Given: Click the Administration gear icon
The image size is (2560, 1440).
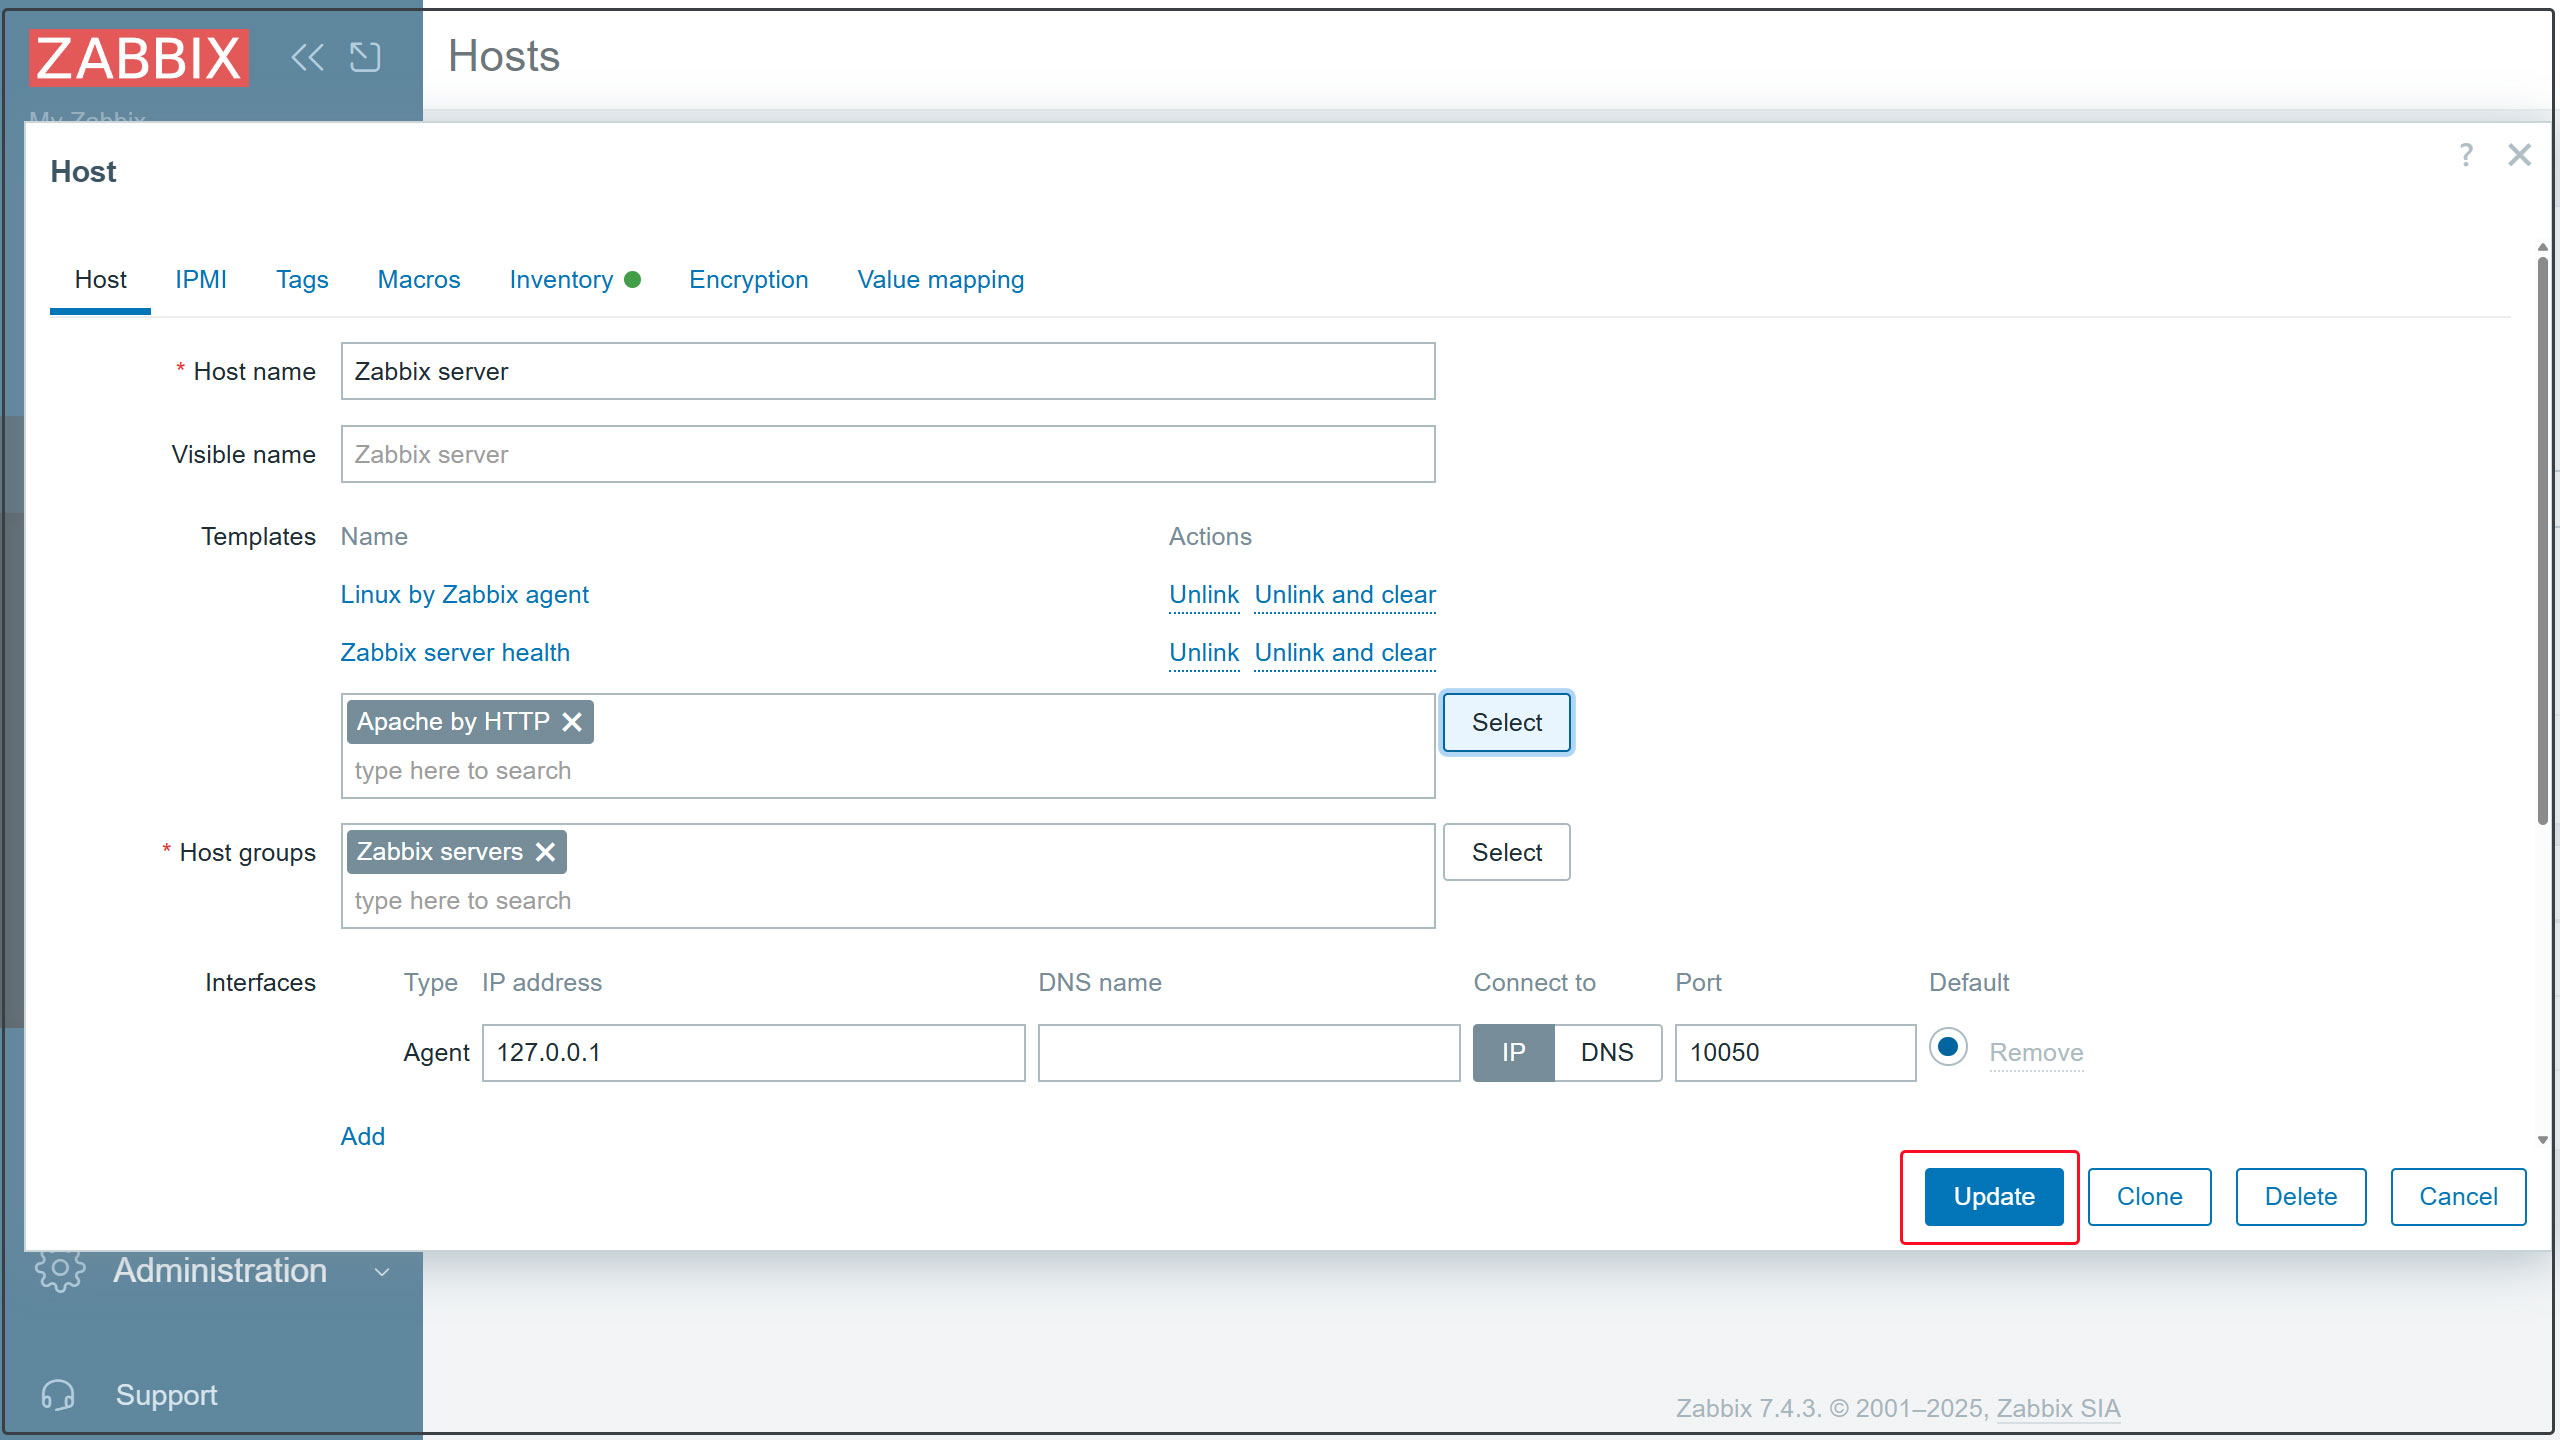Looking at the screenshot, I should (x=60, y=1270).
